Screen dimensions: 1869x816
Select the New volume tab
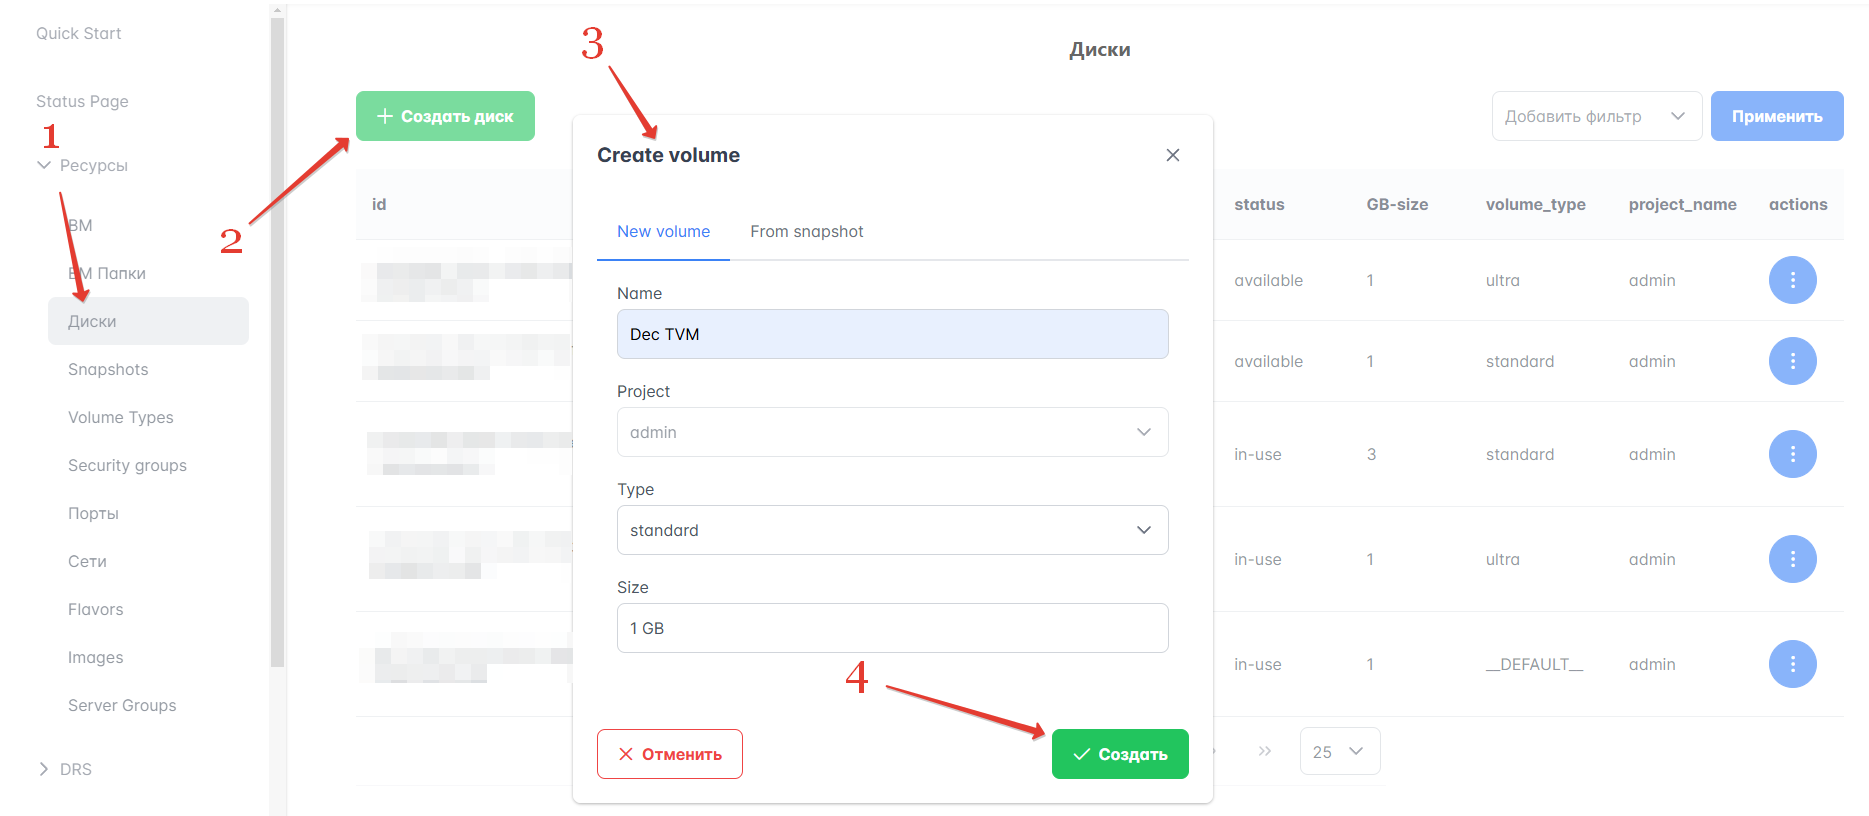click(x=663, y=232)
